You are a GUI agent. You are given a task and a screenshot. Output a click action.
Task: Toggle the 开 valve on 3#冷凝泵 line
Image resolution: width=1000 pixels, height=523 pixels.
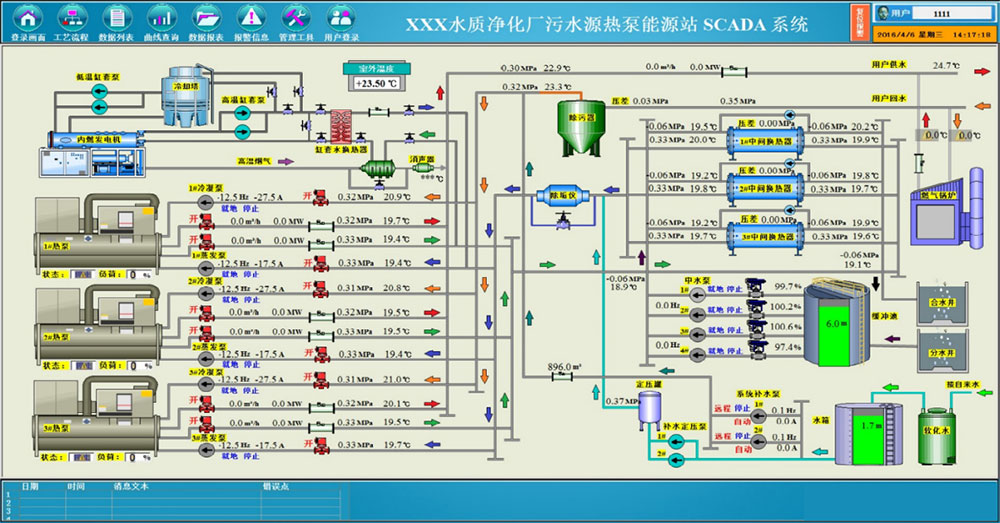click(x=321, y=380)
